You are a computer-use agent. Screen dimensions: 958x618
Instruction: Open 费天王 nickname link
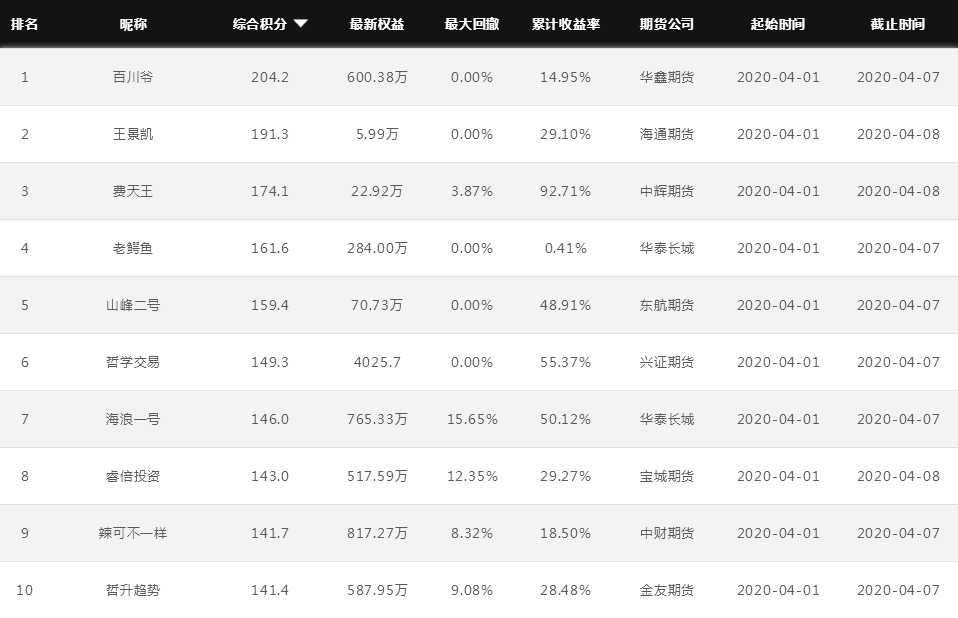[133, 191]
